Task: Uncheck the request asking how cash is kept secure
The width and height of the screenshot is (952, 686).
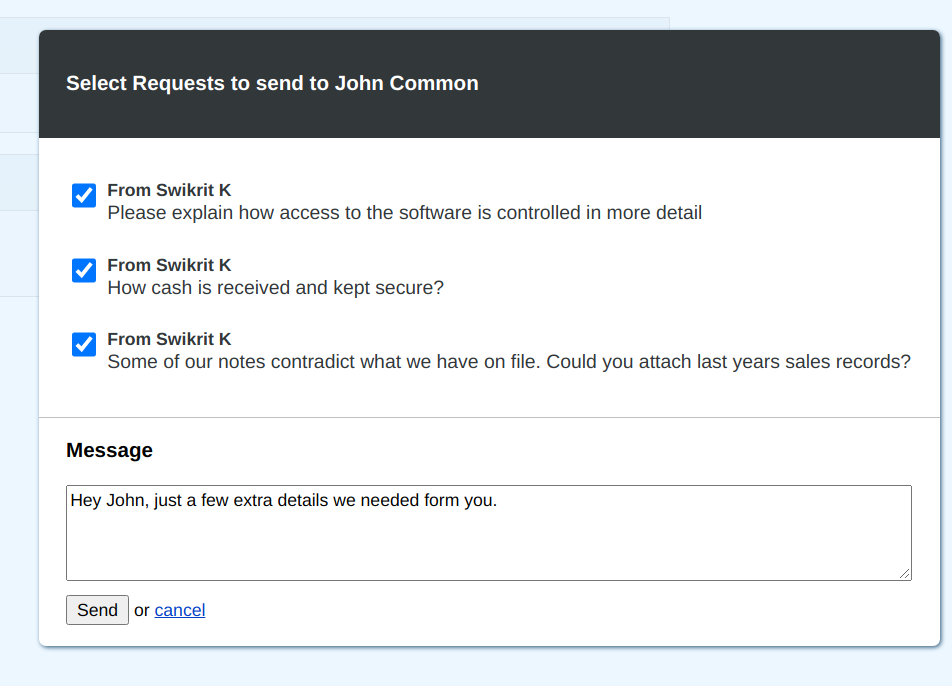Action: tap(83, 270)
